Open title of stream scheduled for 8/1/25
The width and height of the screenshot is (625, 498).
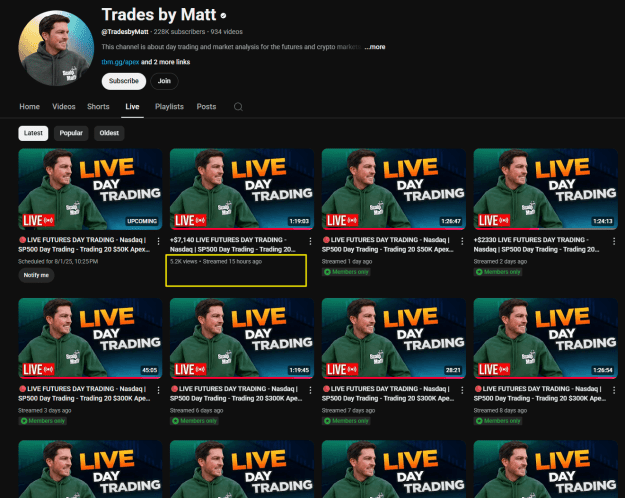pos(84,244)
